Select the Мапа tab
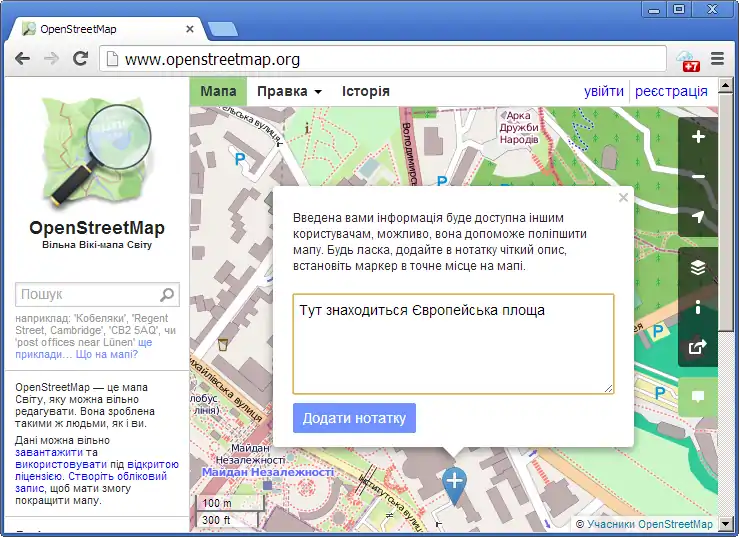739x537 pixels. 218,91
